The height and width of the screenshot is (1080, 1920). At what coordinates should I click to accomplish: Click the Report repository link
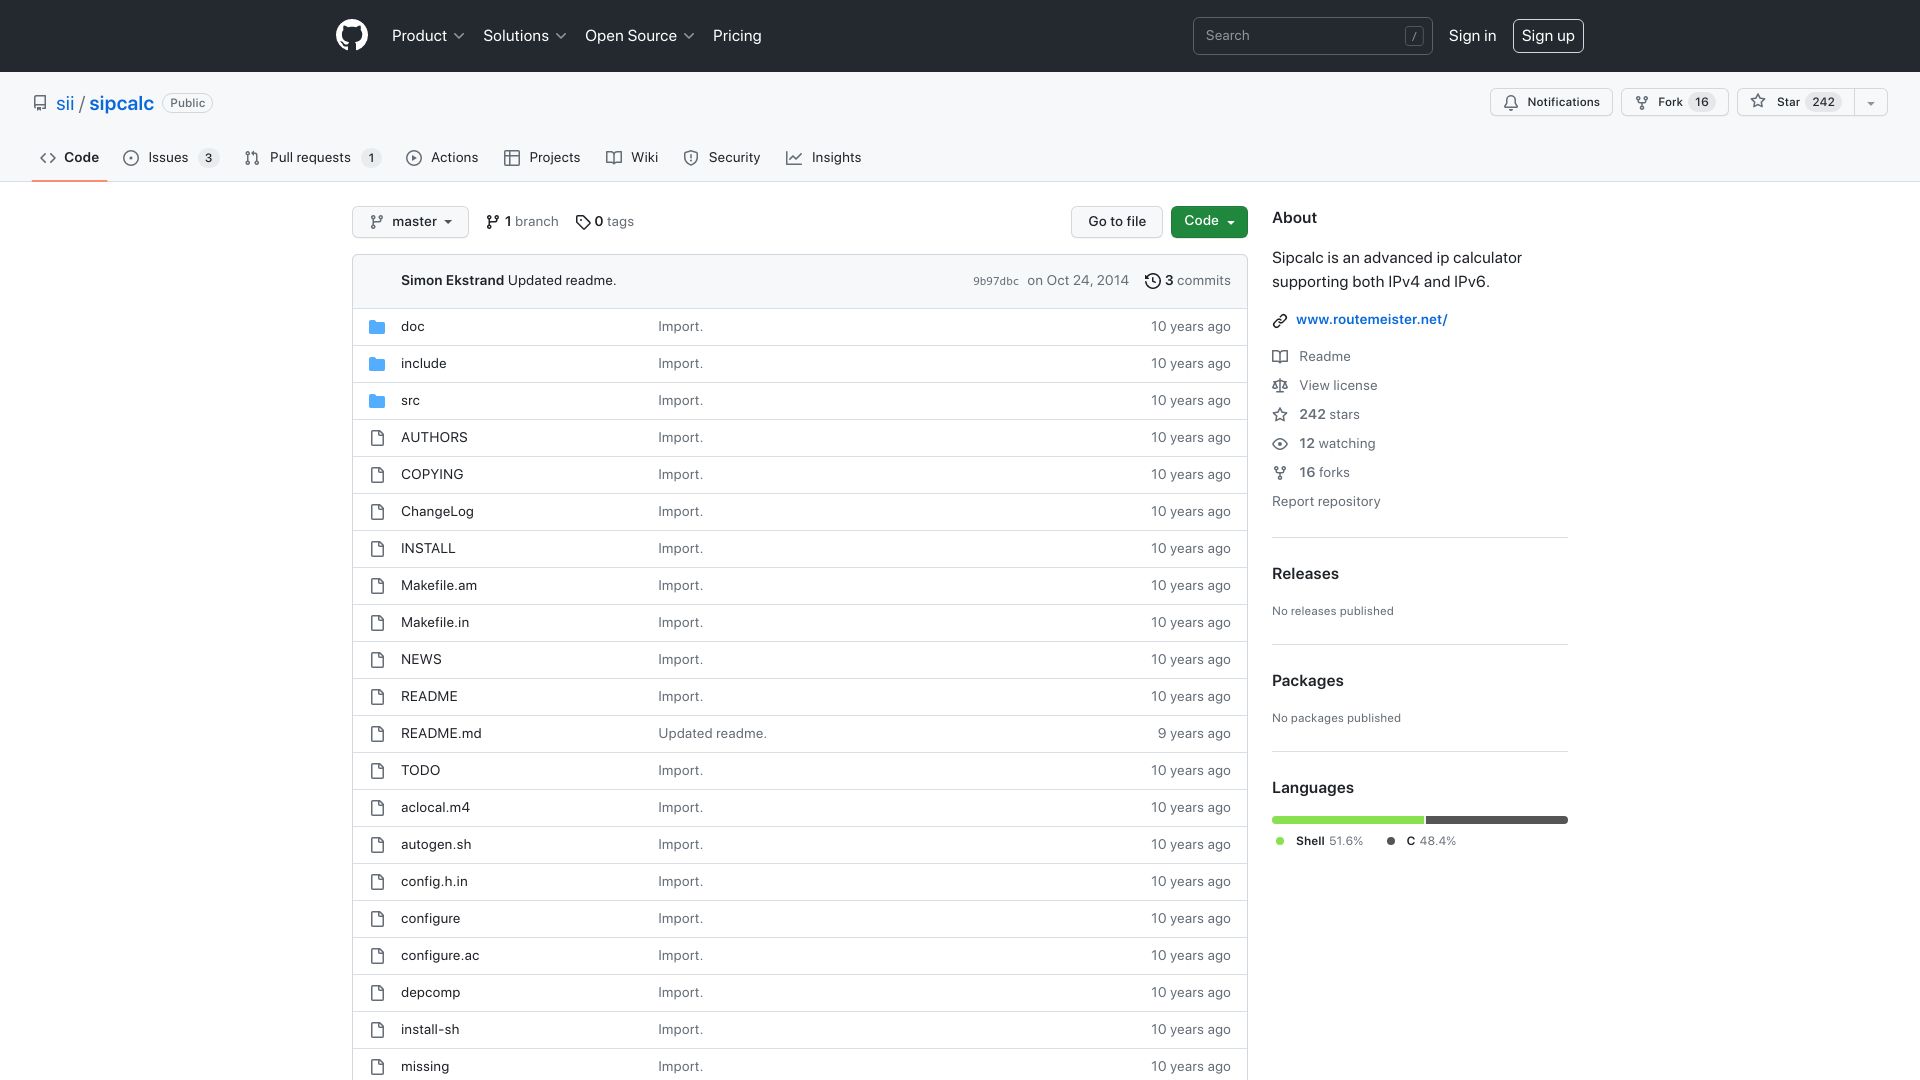(1326, 502)
